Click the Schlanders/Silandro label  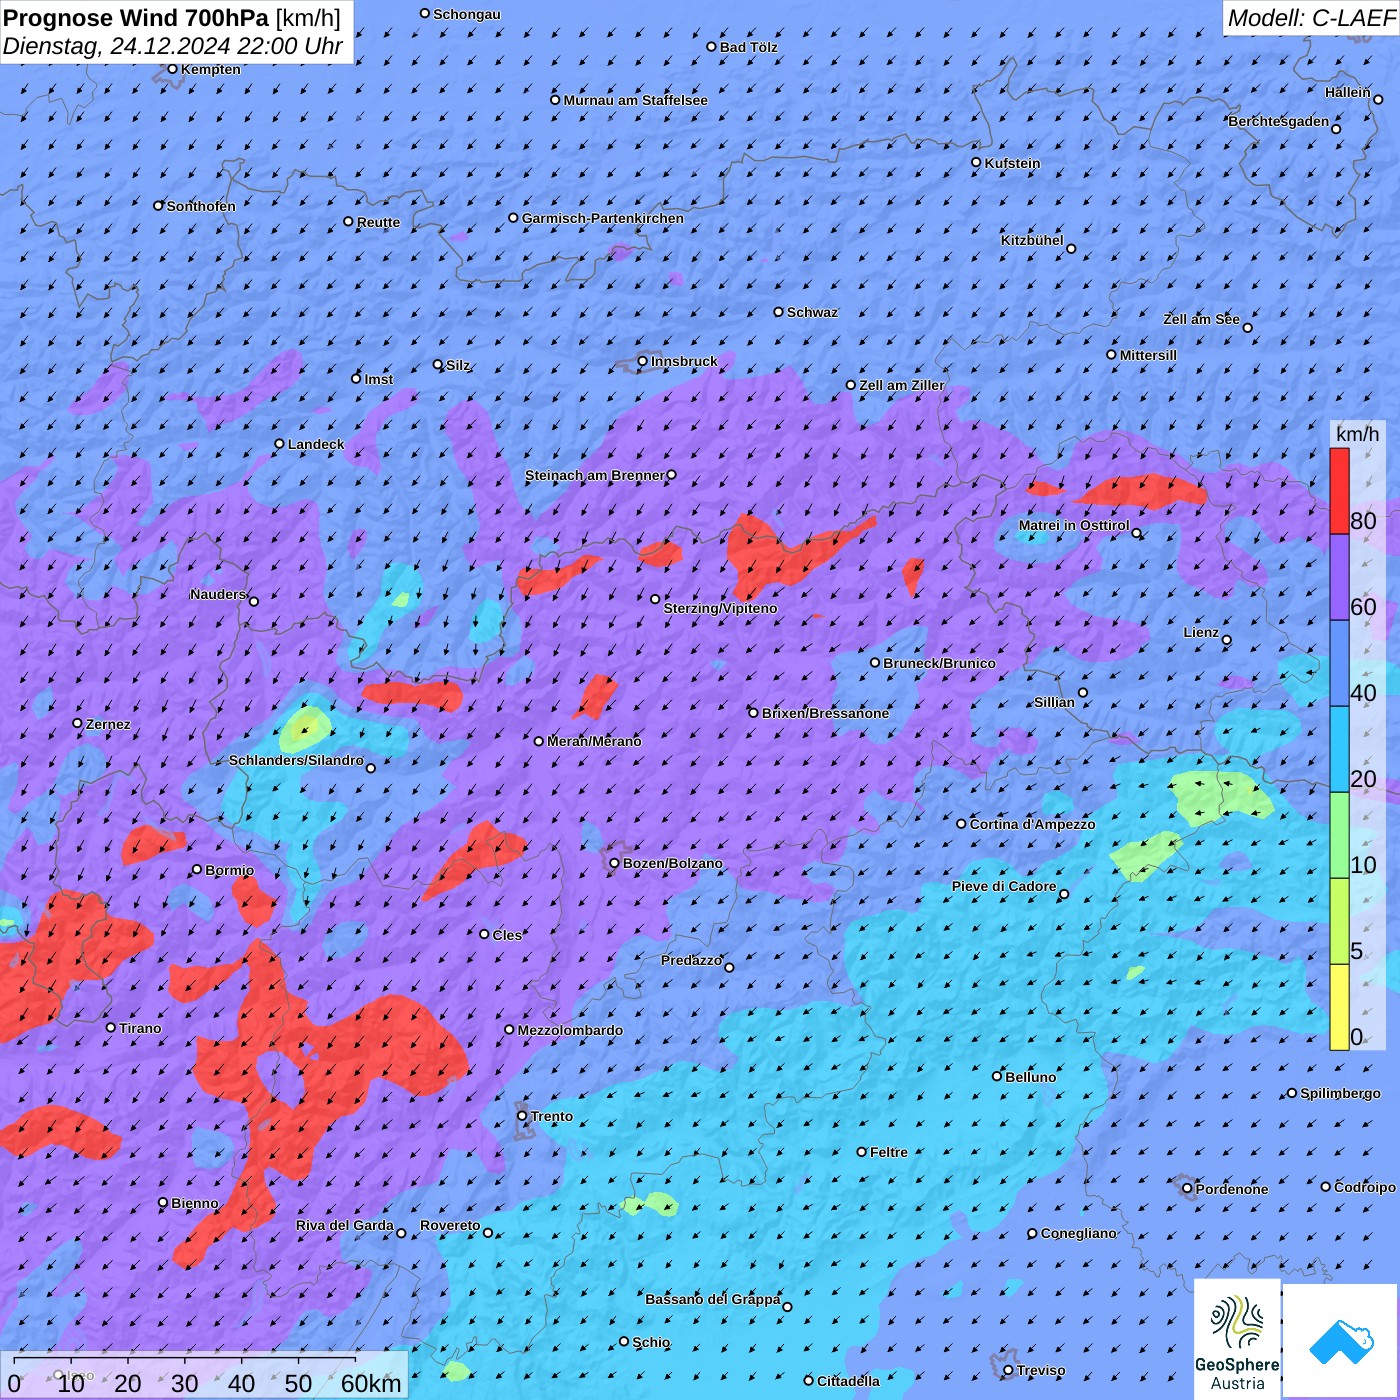pyautogui.click(x=296, y=760)
